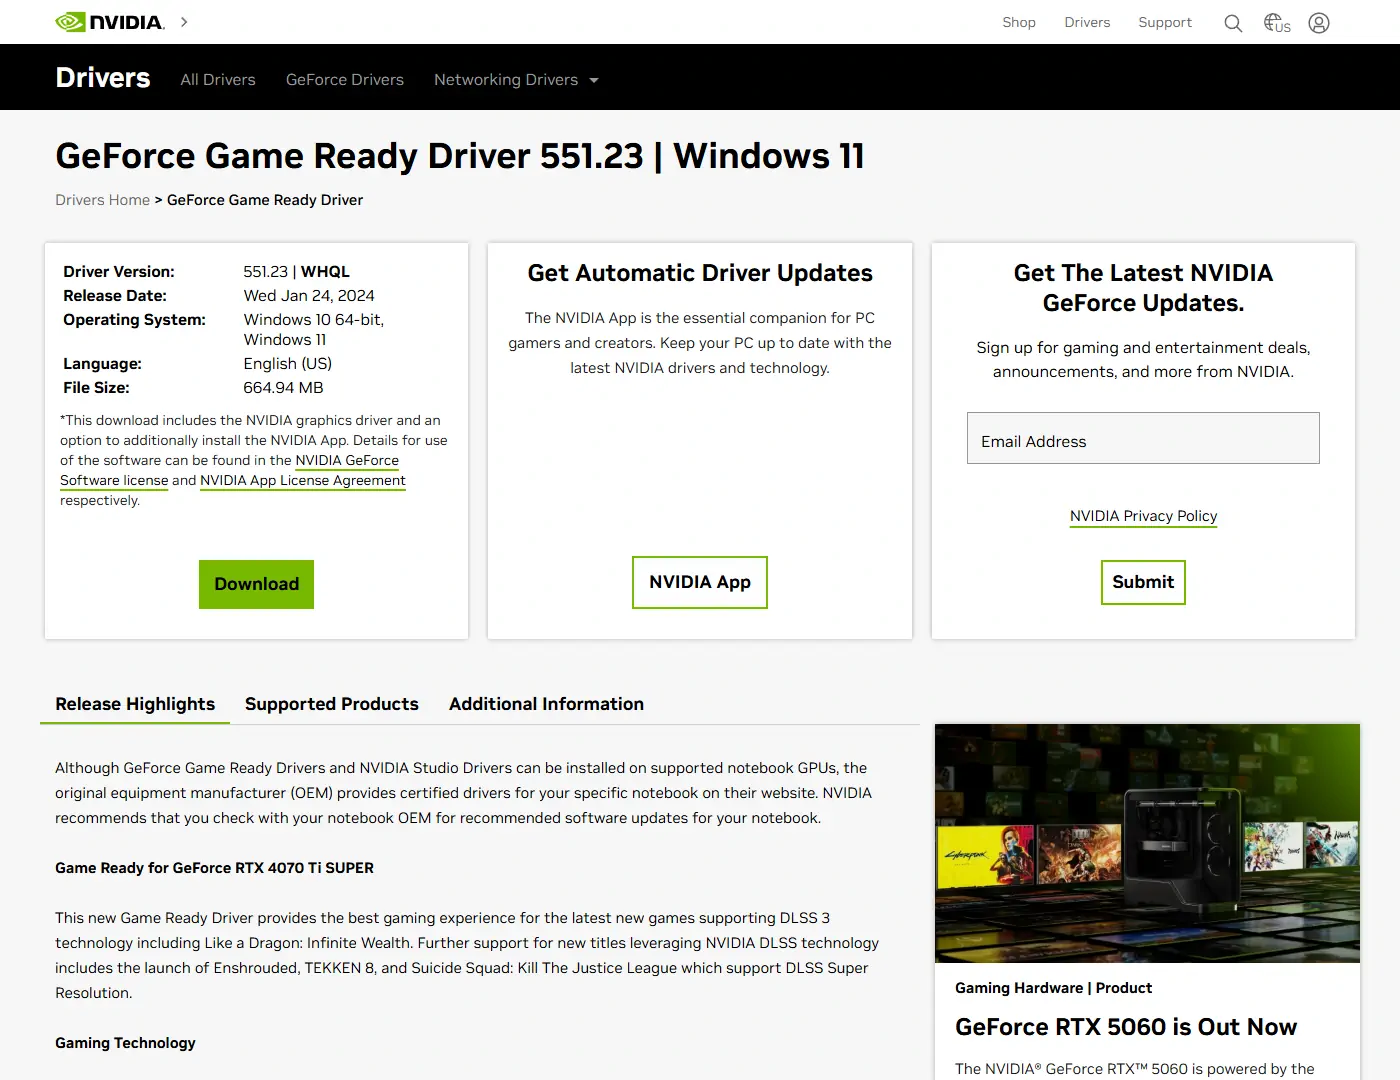Click Get Automatic Driver Updates heading
This screenshot has height=1080, width=1400.
700,273
